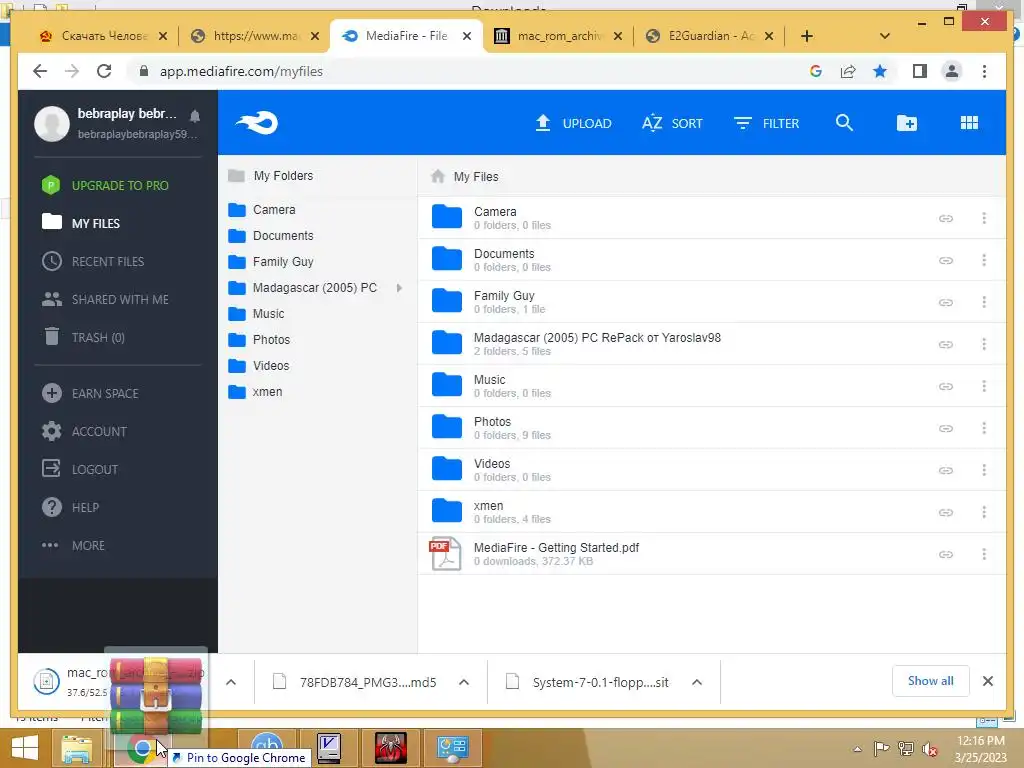Copy share link for Documents folder
The image size is (1024, 768).
(x=946, y=261)
